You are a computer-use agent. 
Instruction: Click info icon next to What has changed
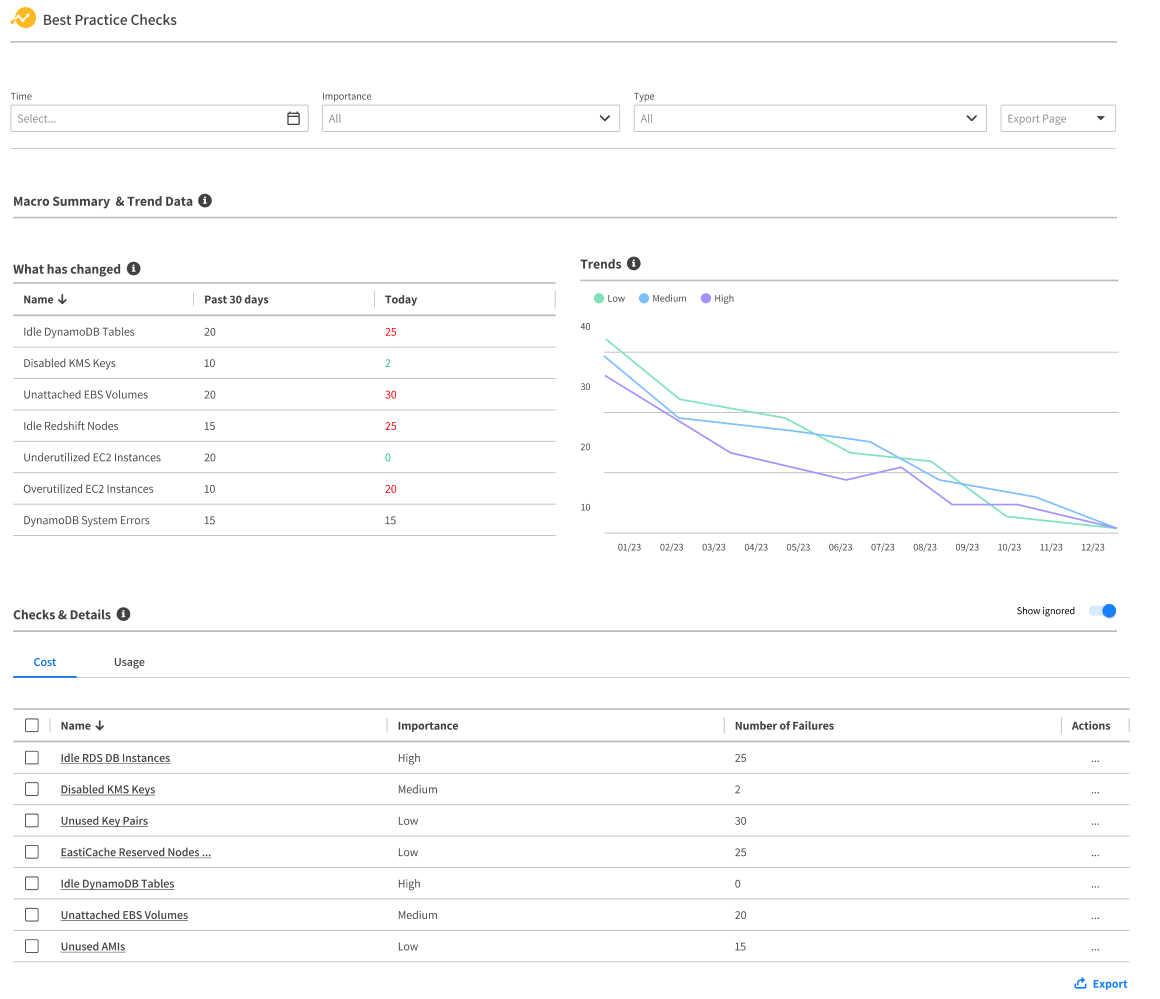coord(133,269)
